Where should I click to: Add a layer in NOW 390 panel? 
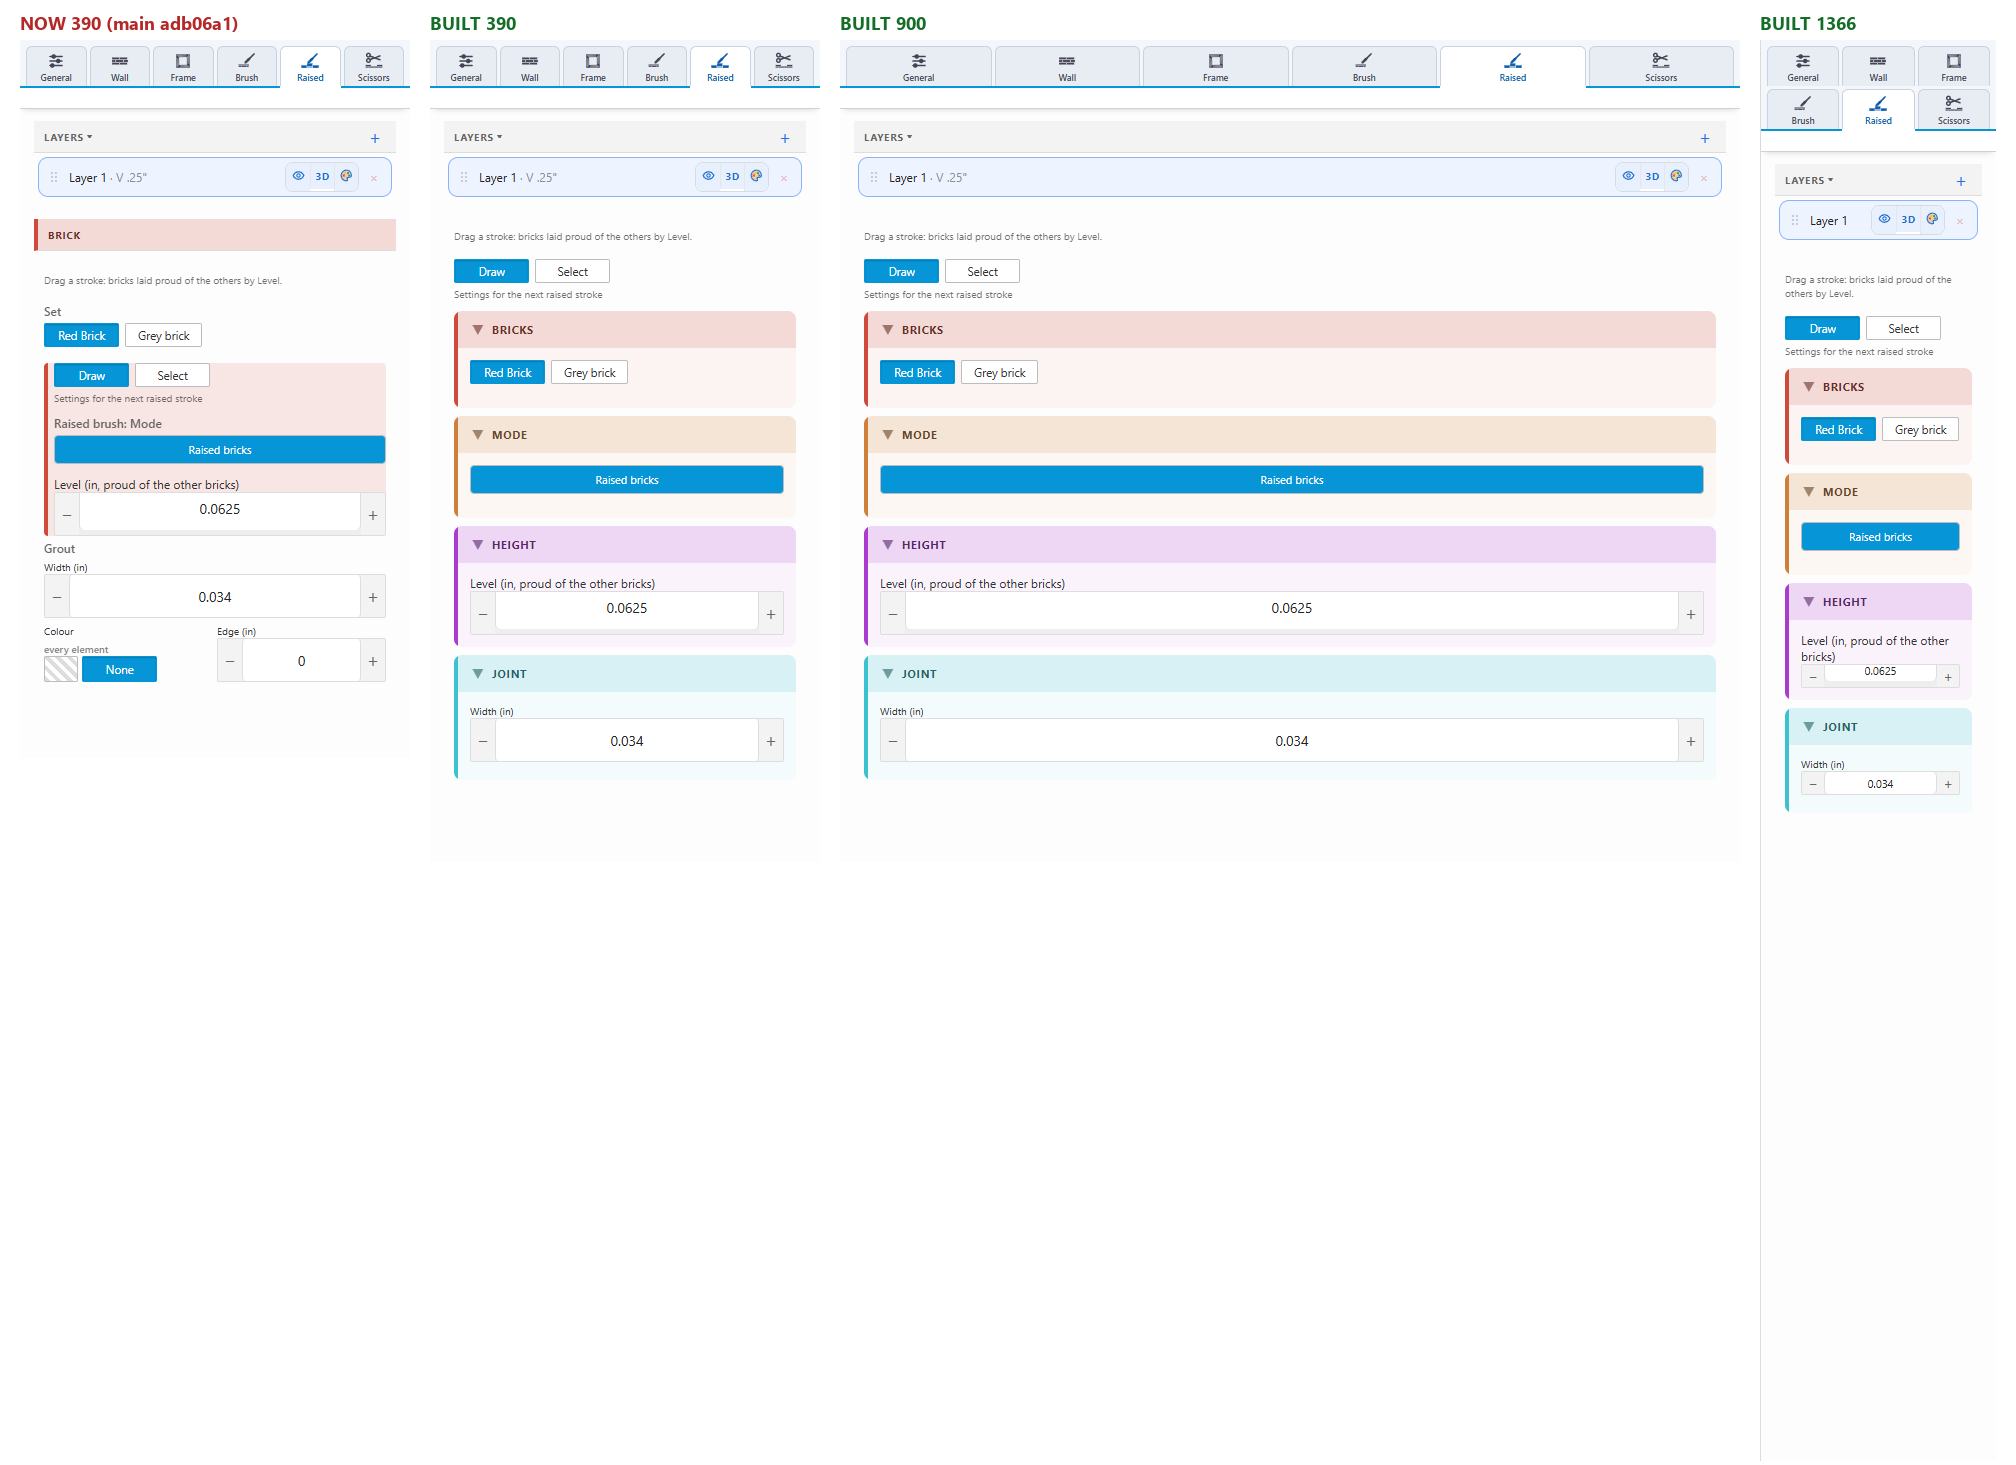tap(375, 138)
